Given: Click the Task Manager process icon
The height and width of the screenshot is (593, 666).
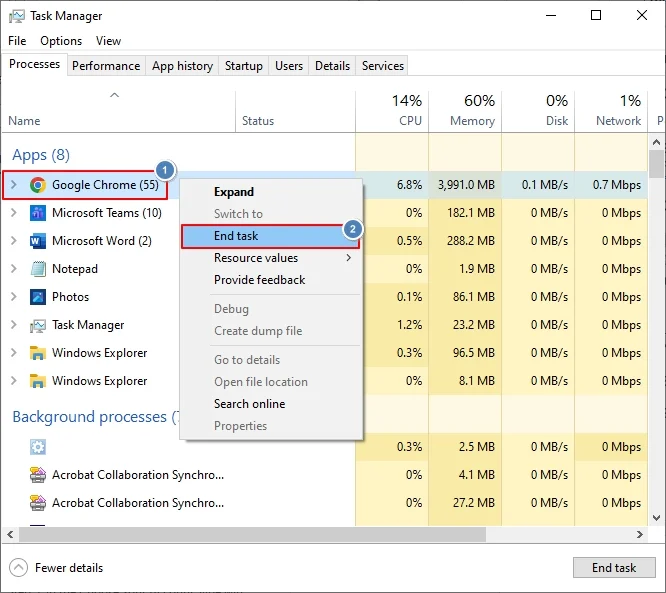Looking at the screenshot, I should (x=38, y=325).
